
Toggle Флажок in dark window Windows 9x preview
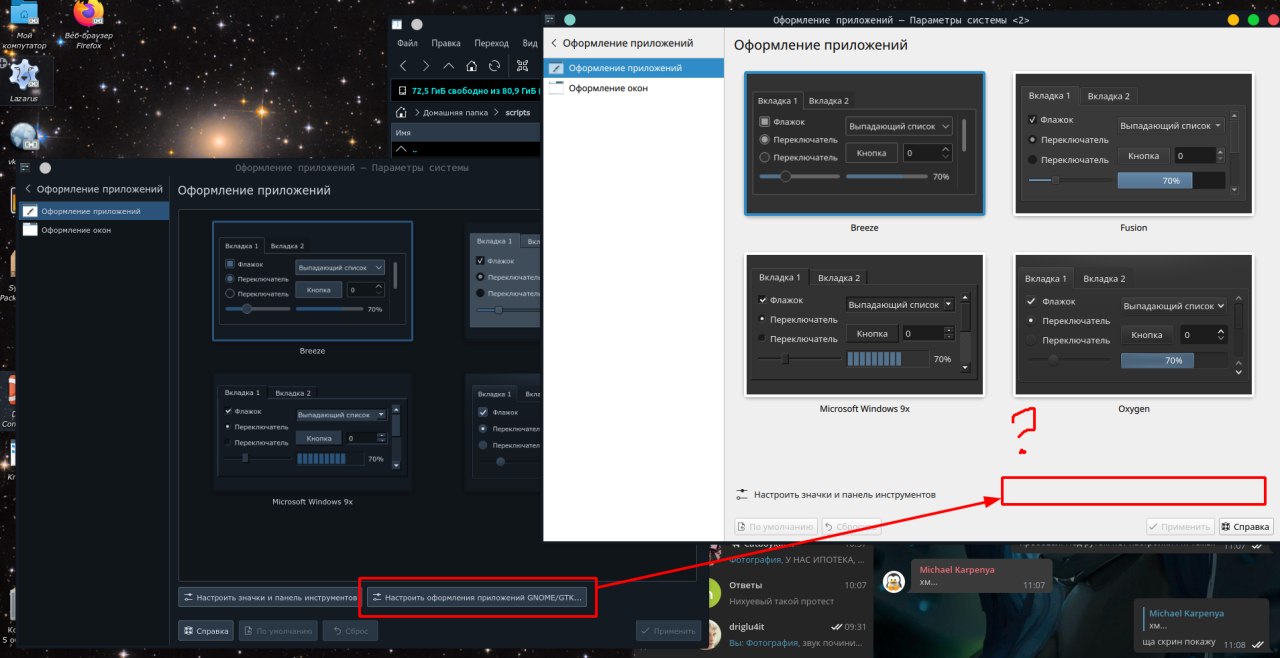(229, 411)
